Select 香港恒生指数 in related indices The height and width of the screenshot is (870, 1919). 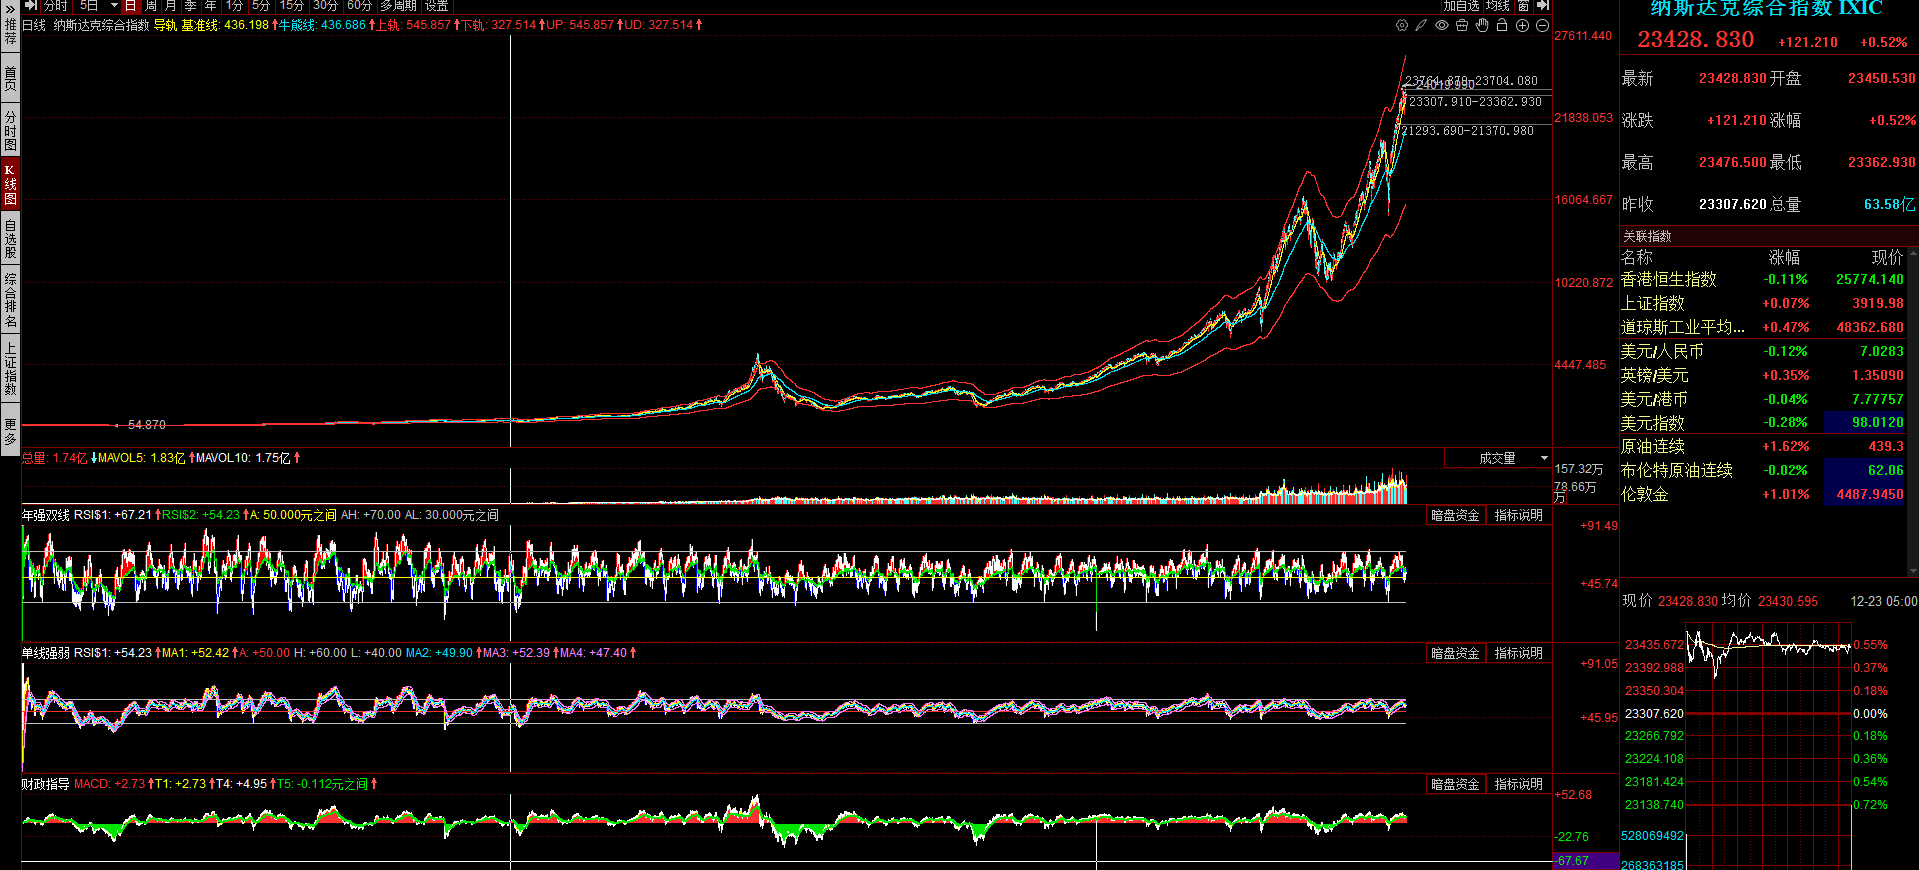pos(1763,279)
